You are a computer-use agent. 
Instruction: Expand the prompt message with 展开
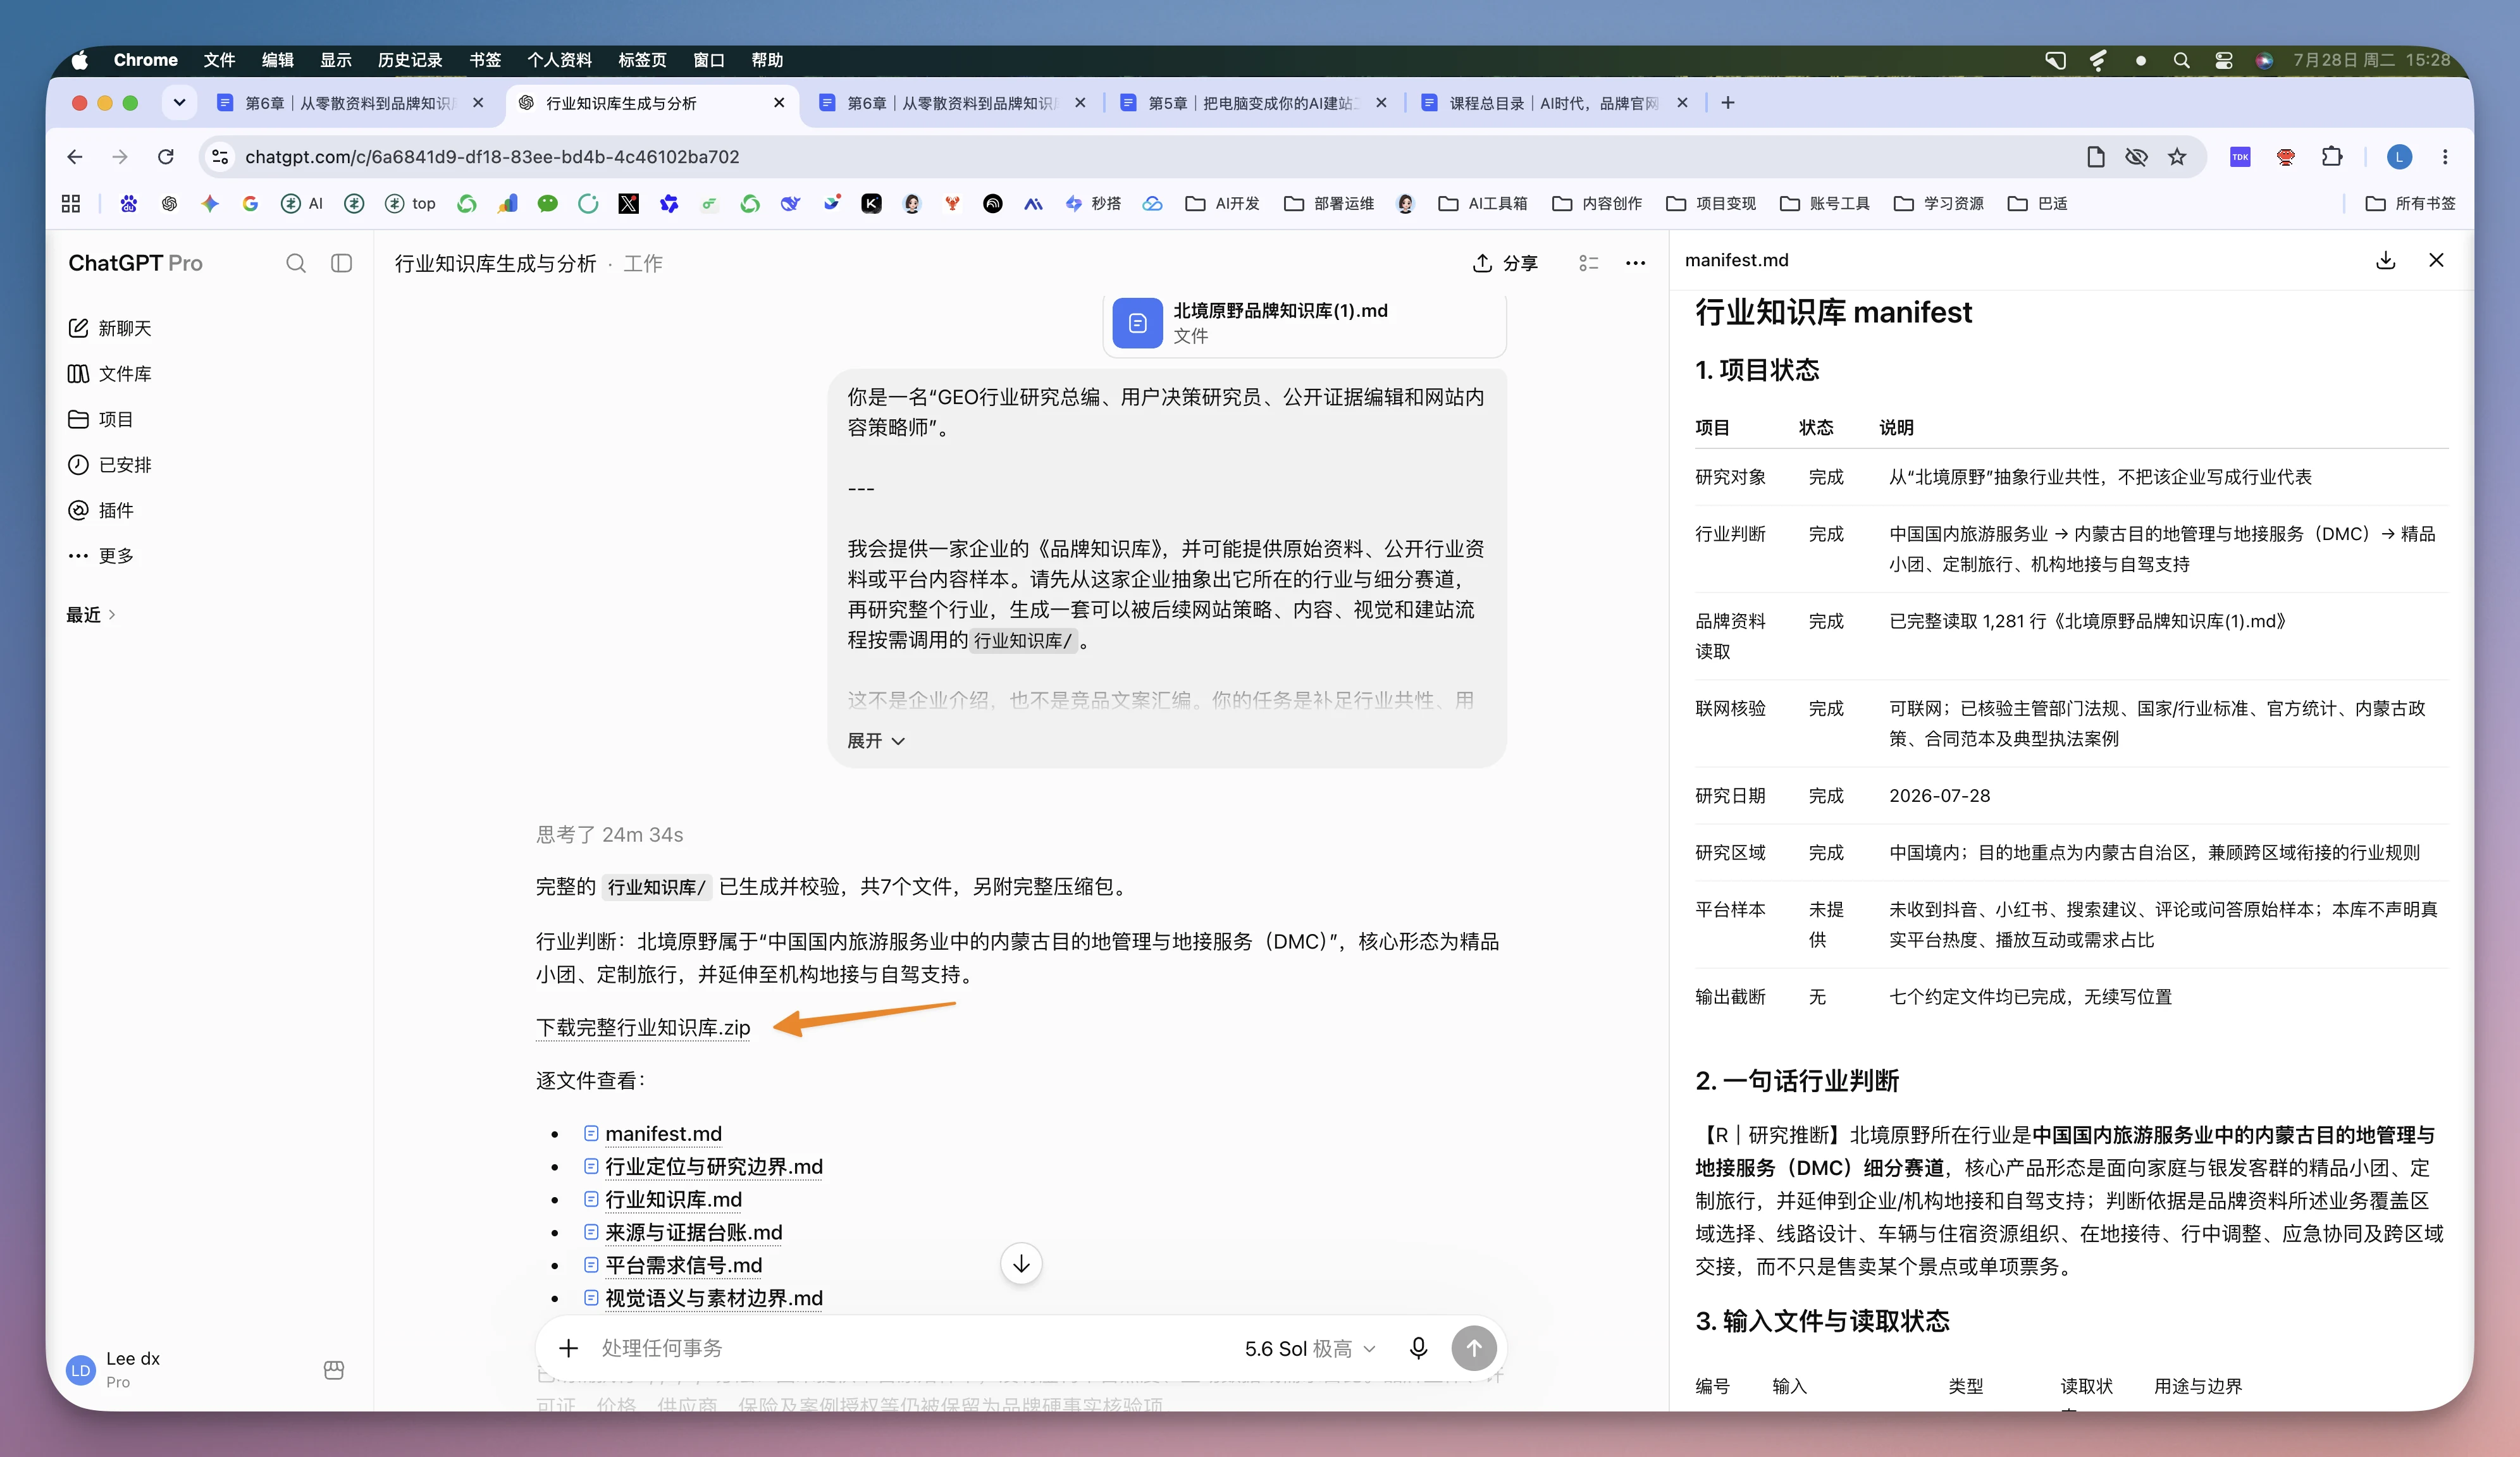pos(876,741)
